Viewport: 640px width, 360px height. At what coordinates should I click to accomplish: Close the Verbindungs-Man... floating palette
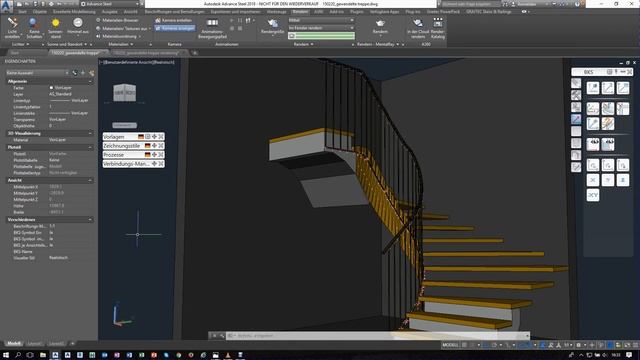point(161,164)
